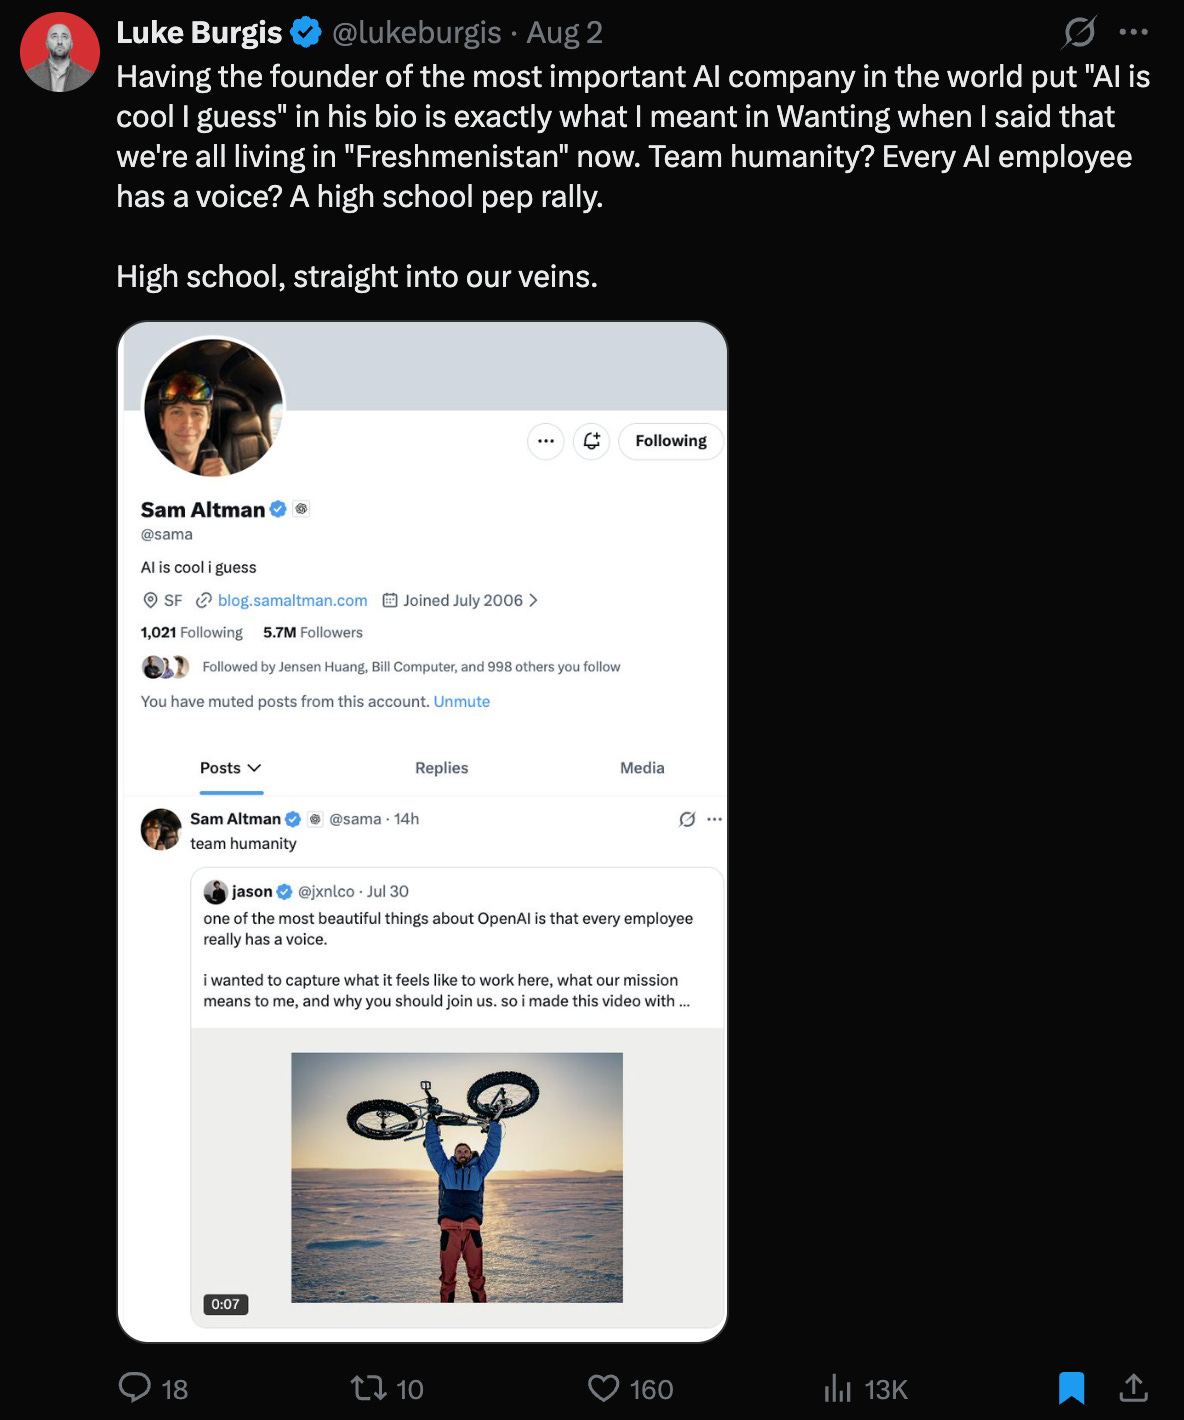Click the repost icon with 10 reposts
Viewport: 1184px width, 1420px height.
click(x=368, y=1388)
